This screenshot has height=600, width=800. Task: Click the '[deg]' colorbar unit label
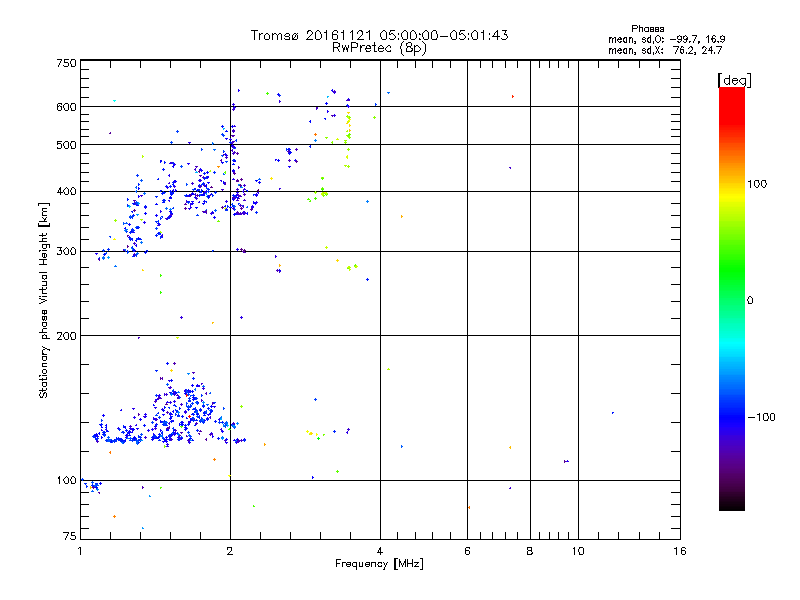coord(734,80)
